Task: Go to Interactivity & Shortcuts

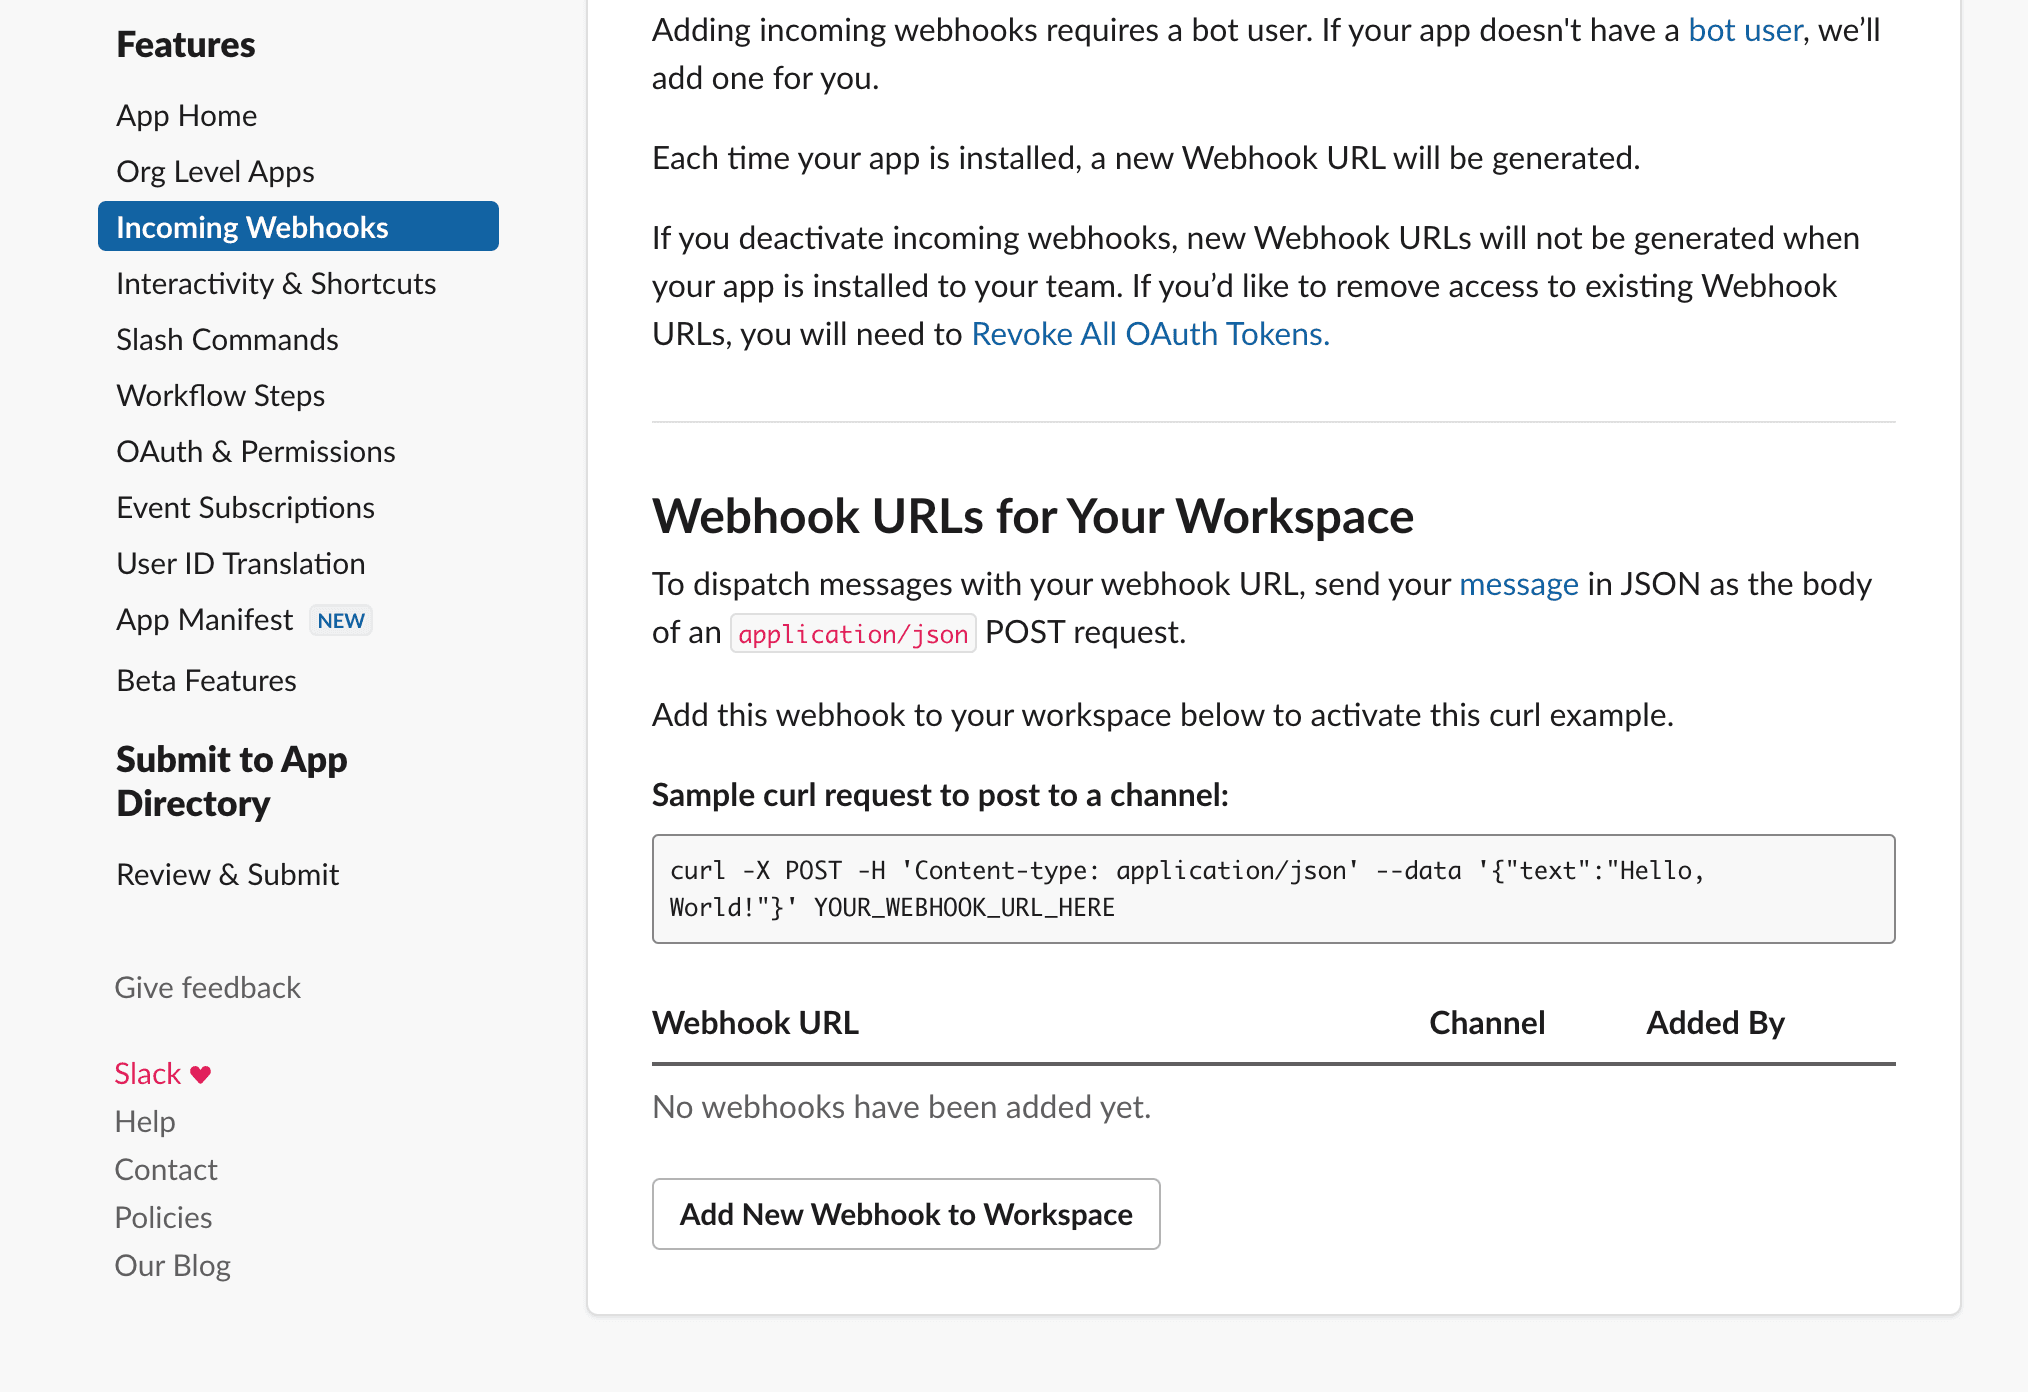Action: click(x=276, y=283)
